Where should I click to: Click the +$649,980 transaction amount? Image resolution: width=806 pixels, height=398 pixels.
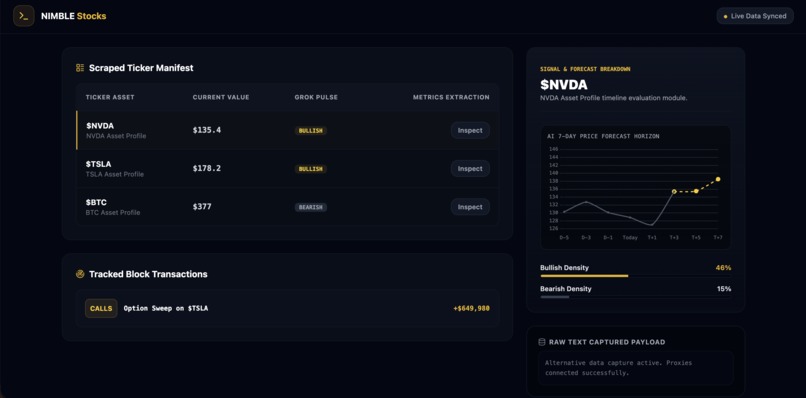click(471, 309)
